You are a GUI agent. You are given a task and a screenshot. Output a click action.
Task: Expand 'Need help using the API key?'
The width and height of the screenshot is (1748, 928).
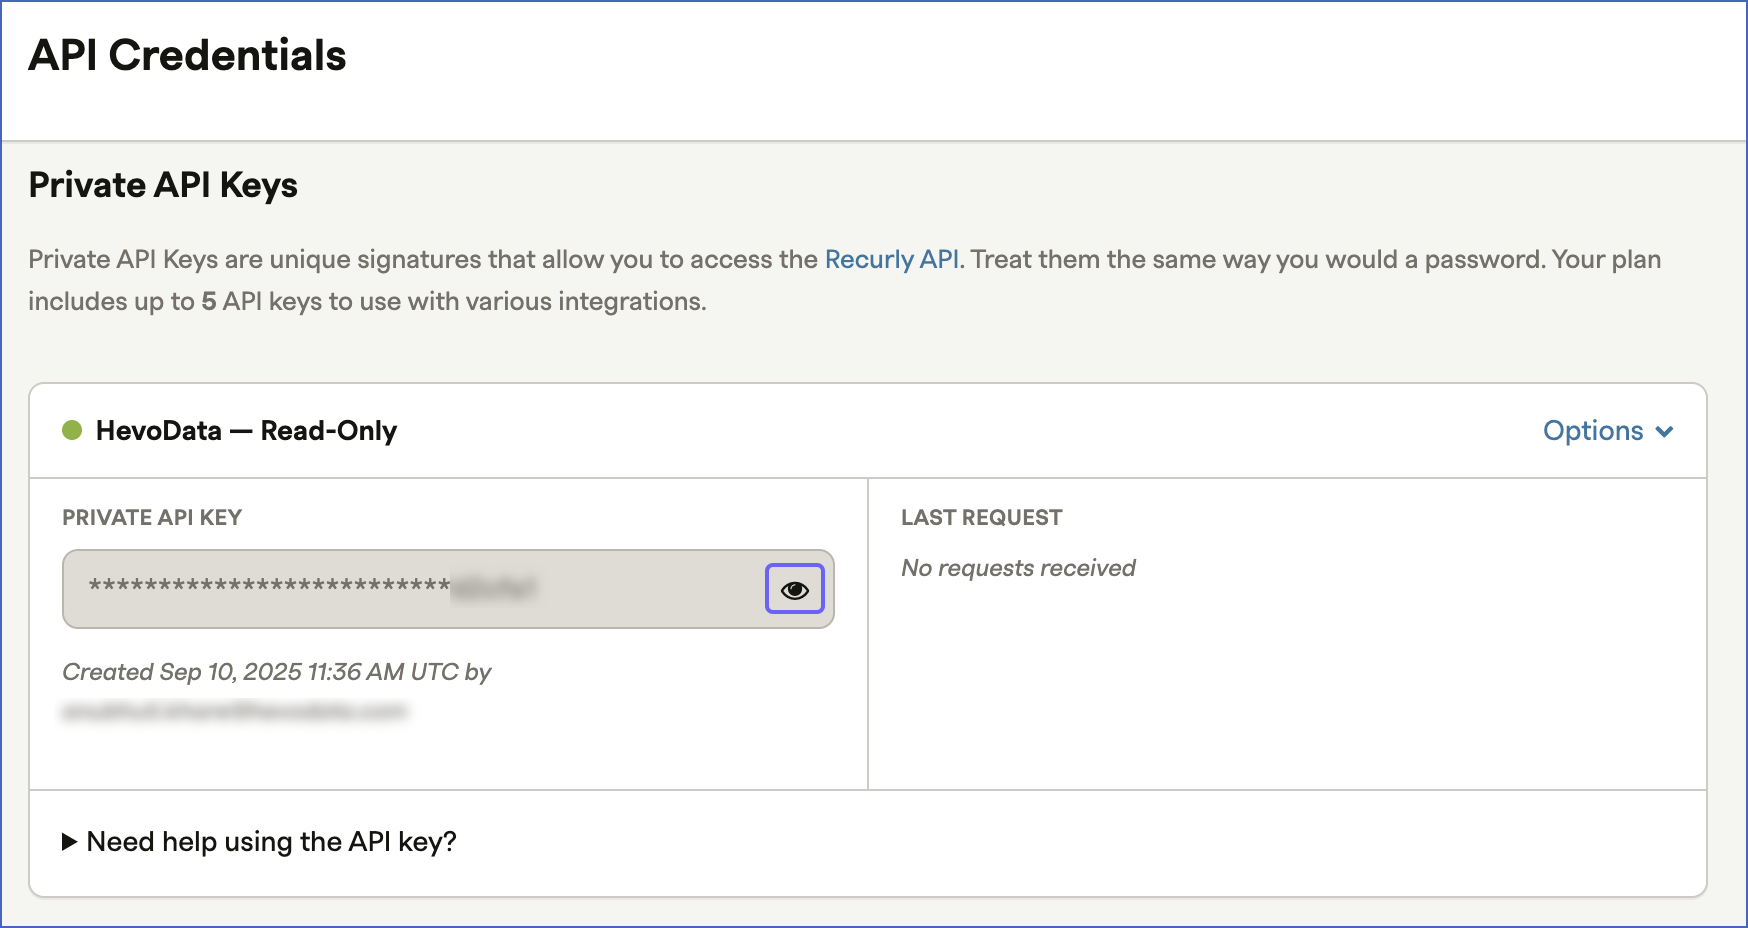click(259, 842)
